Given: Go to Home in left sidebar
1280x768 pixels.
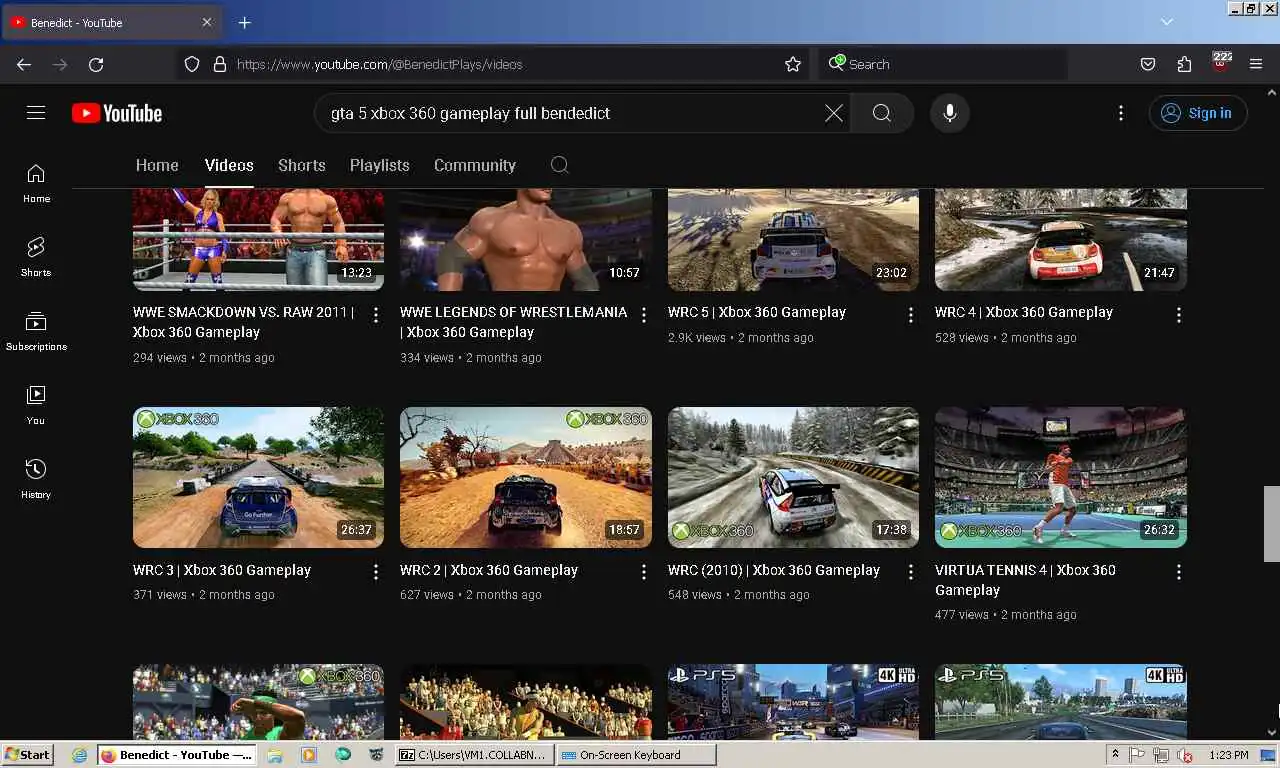Looking at the screenshot, I should pyautogui.click(x=36, y=183).
